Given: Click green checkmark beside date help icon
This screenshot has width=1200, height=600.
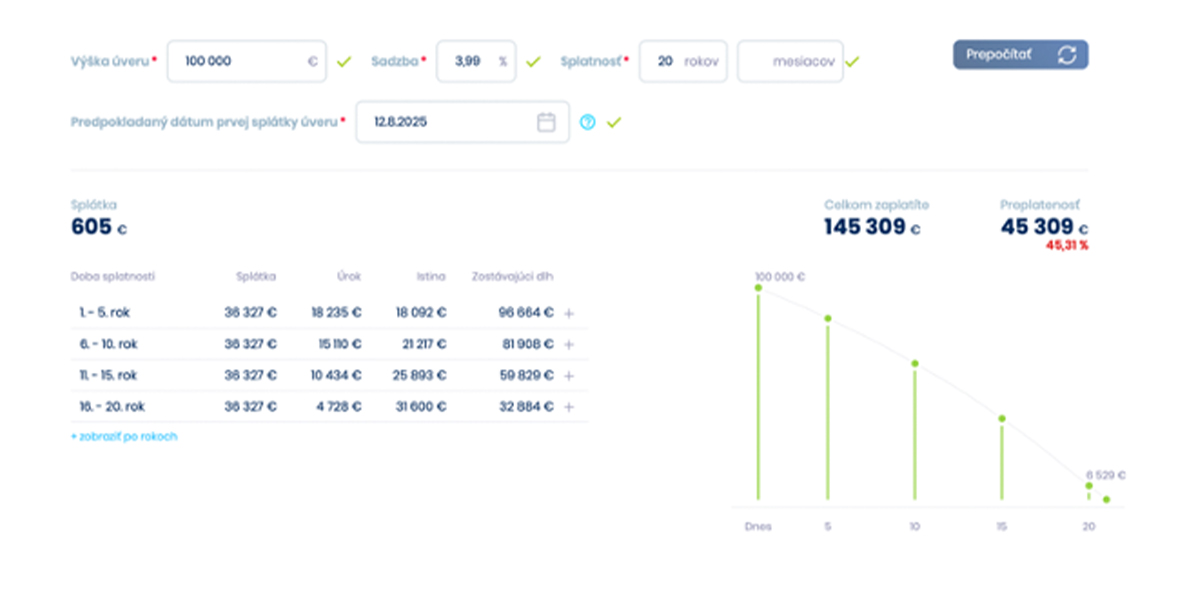Looking at the screenshot, I should click(614, 122).
